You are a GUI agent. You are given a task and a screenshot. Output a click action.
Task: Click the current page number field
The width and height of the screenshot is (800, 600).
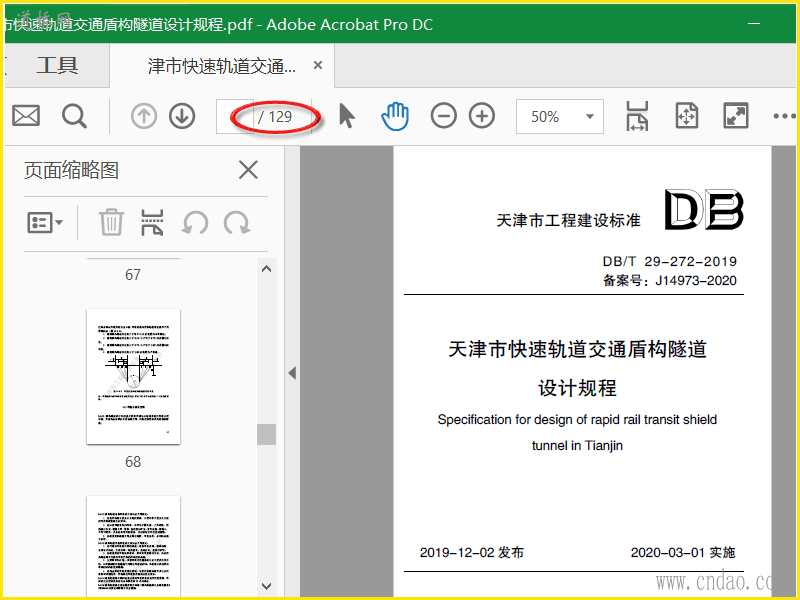pyautogui.click(x=235, y=117)
